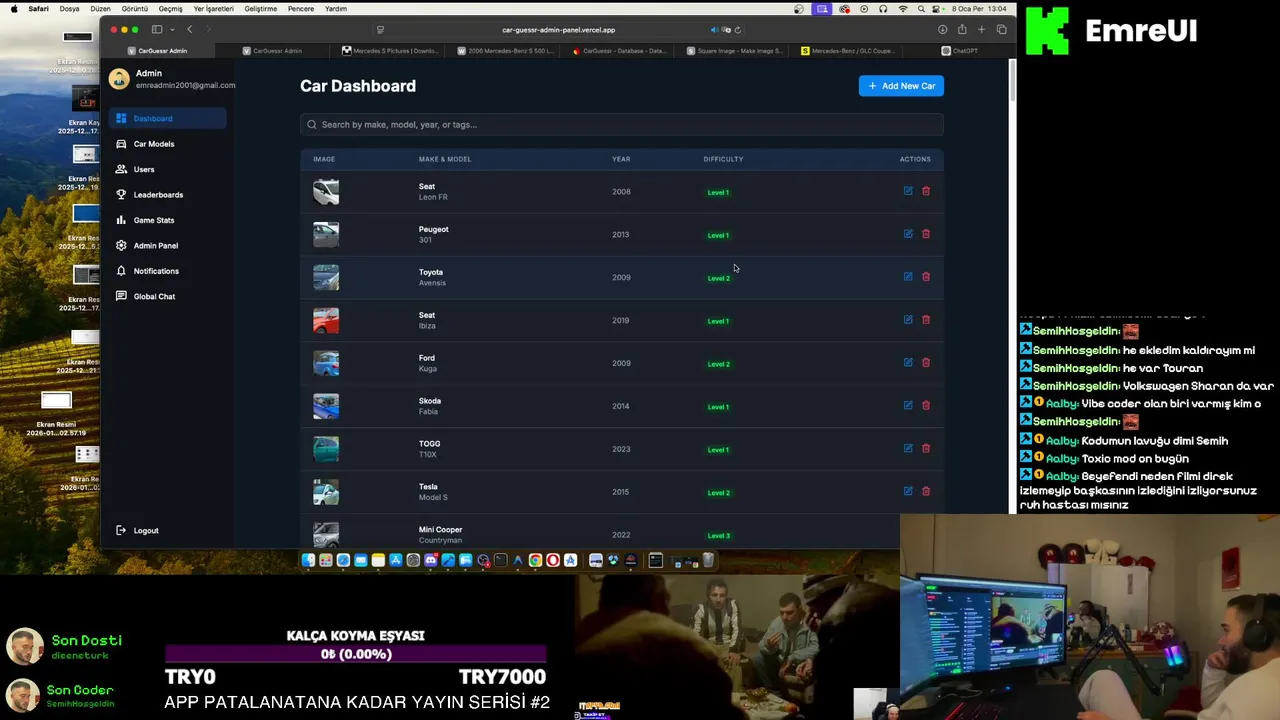Open Dosya menu in menu bar

click(69, 9)
